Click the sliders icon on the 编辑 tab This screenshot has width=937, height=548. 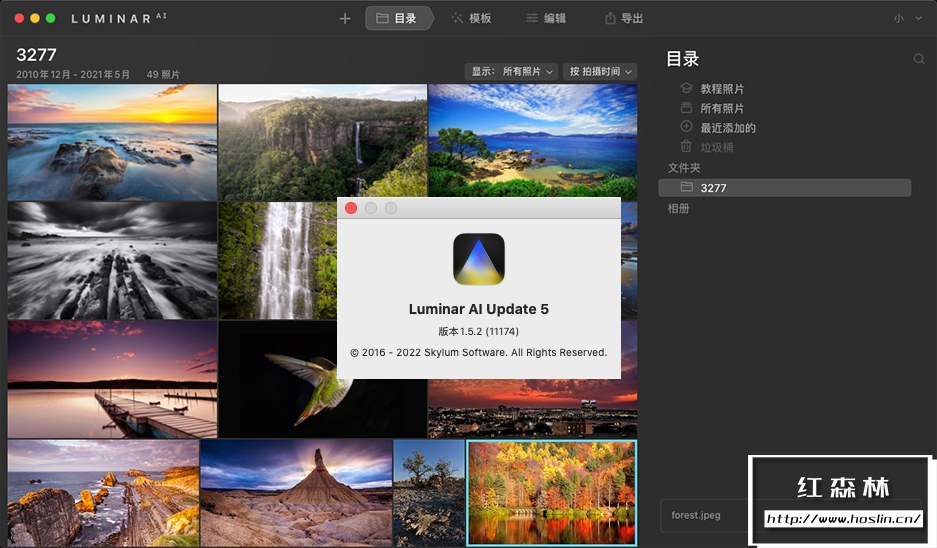[x=532, y=19]
